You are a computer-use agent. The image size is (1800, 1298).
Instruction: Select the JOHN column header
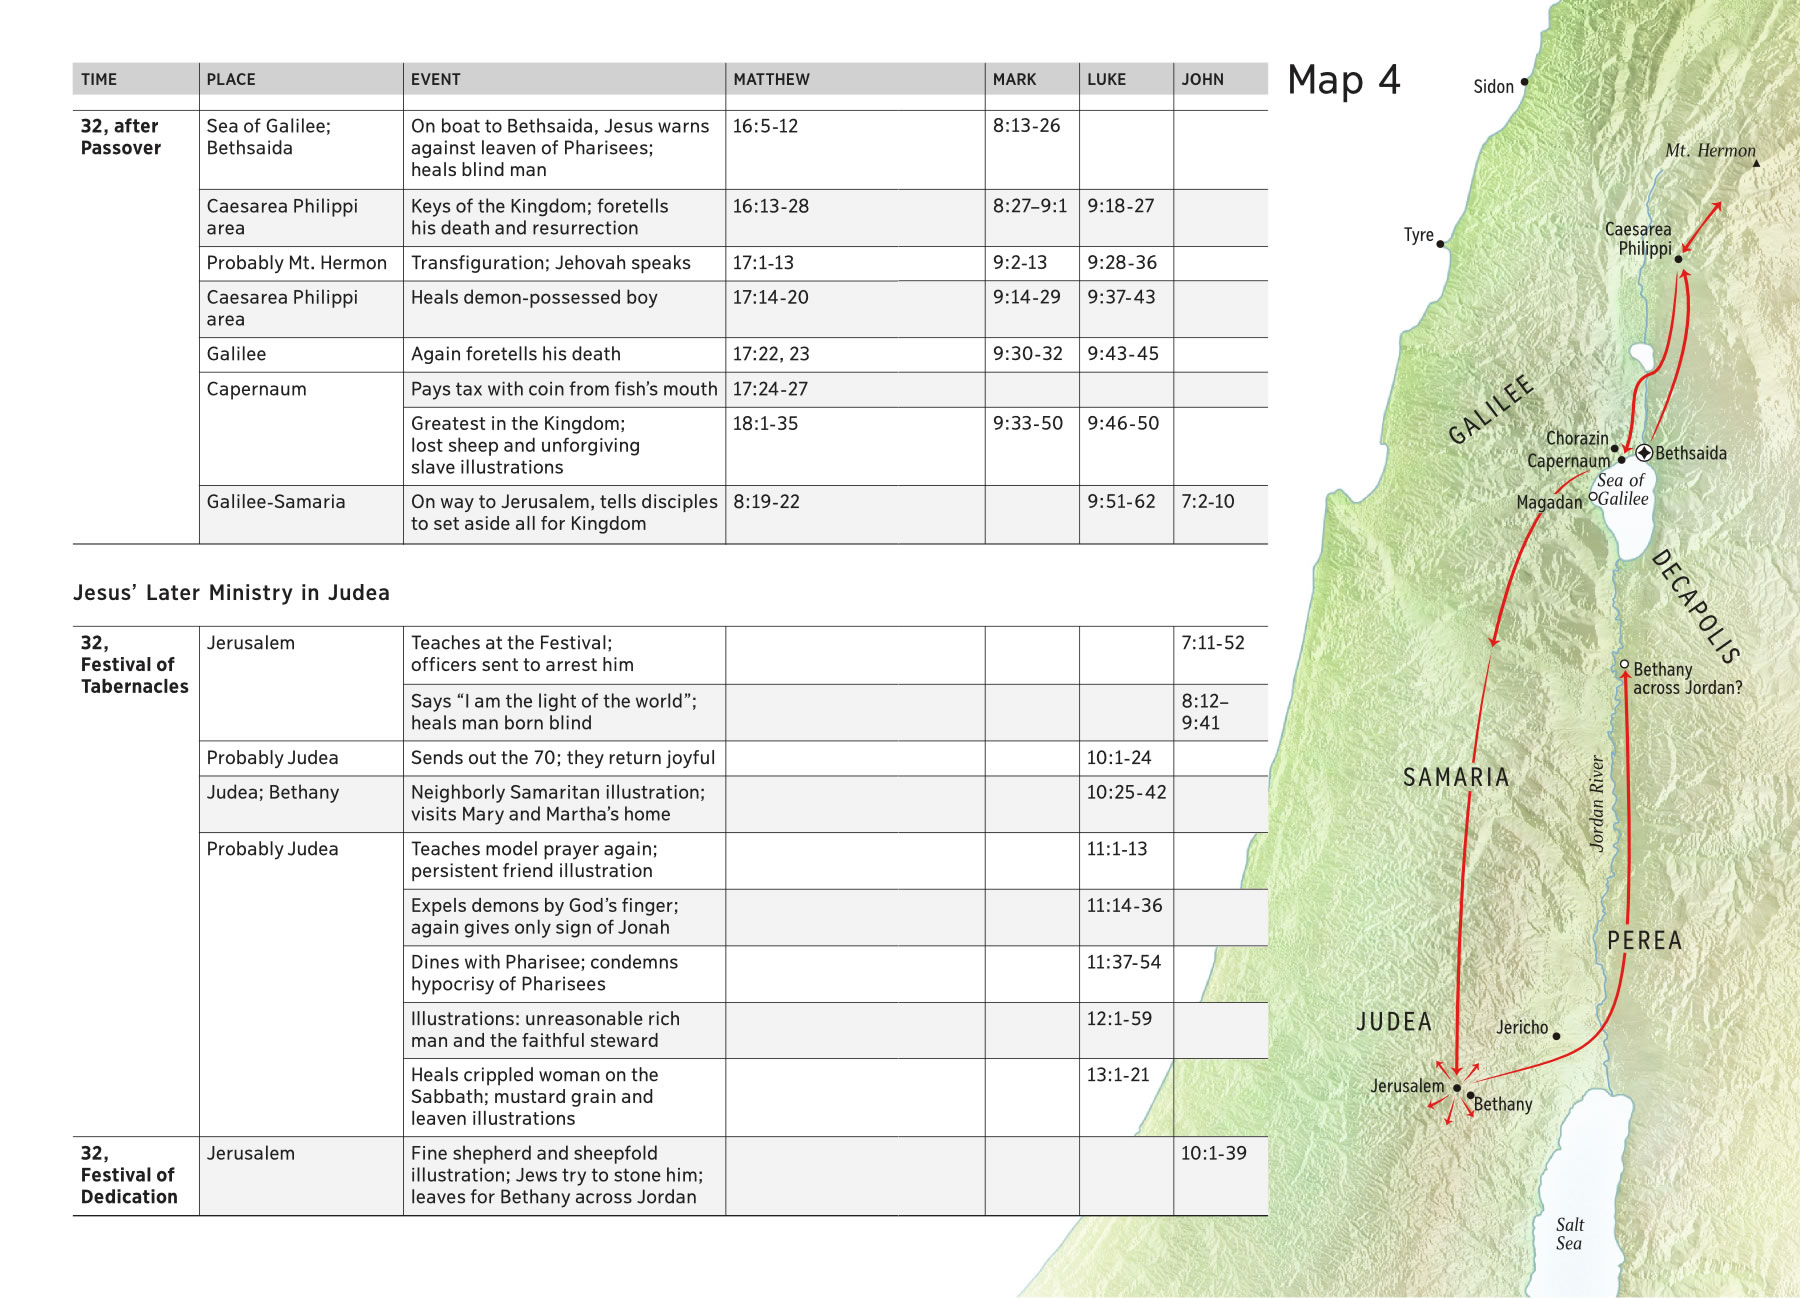[x=1202, y=79]
